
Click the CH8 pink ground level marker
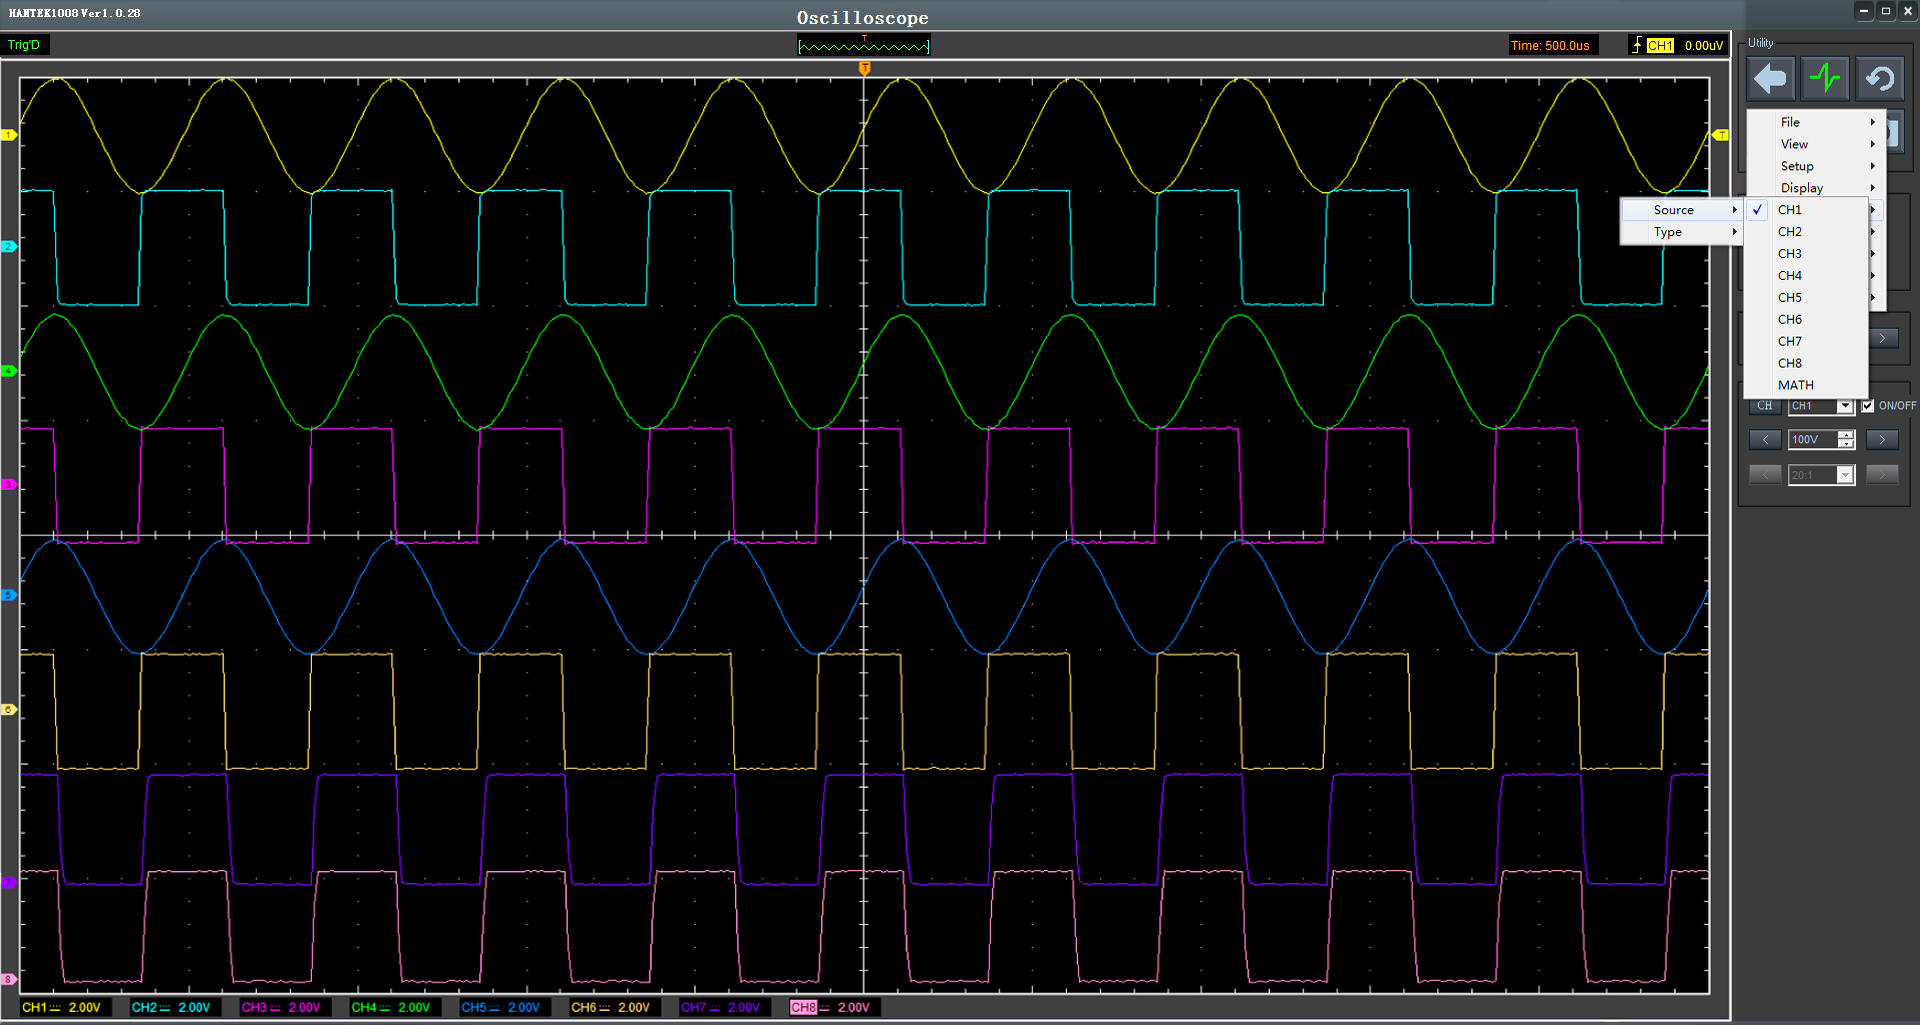coord(9,979)
